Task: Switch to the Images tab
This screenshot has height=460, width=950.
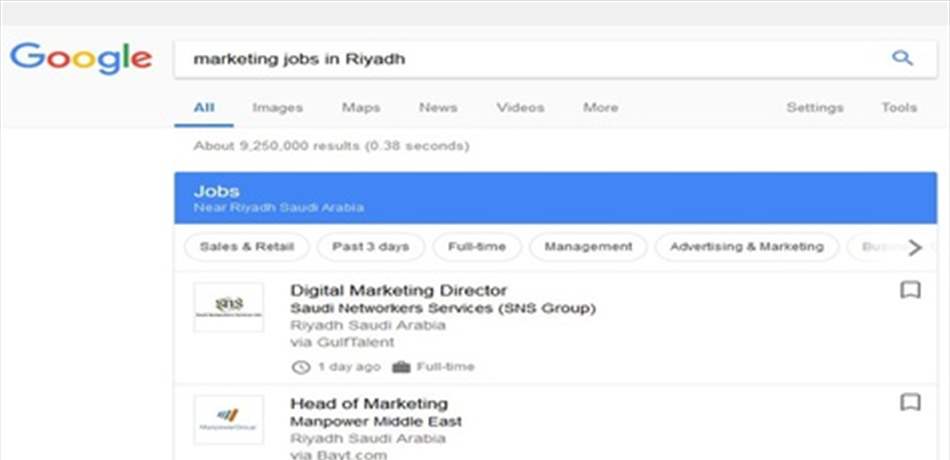Action: (277, 108)
